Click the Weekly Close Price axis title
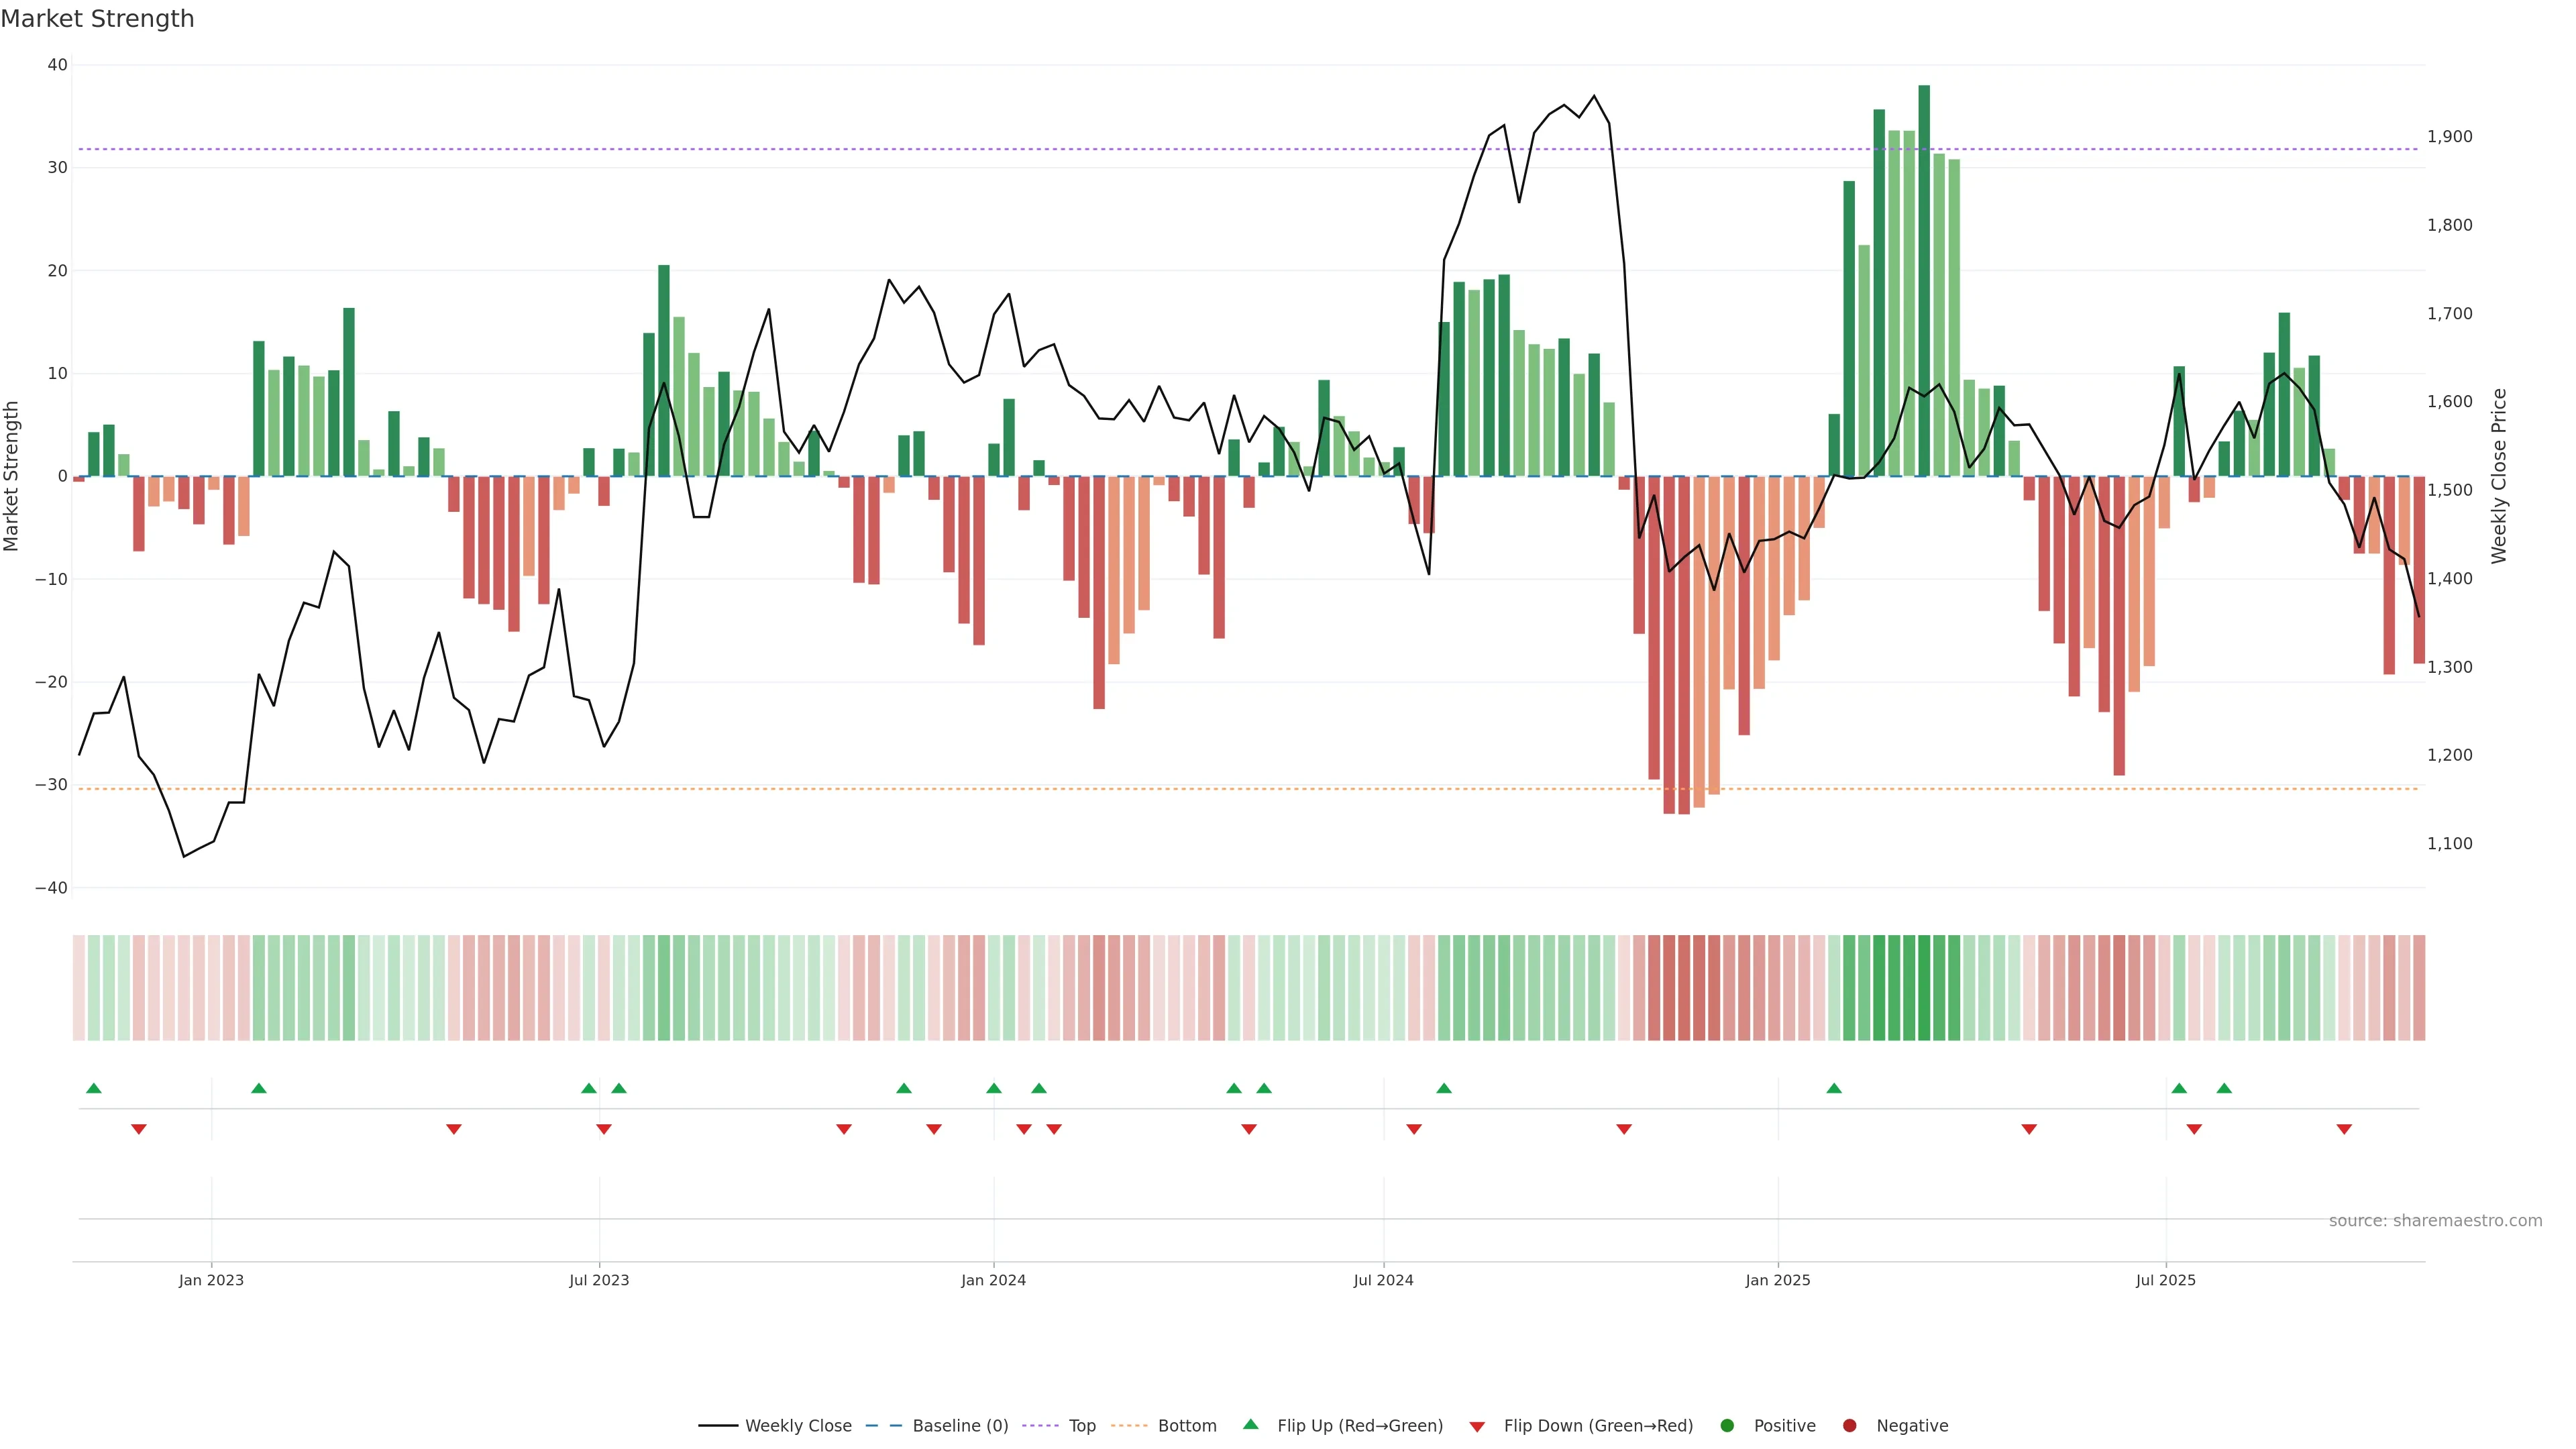The height and width of the screenshot is (1449, 2576). (2499, 476)
